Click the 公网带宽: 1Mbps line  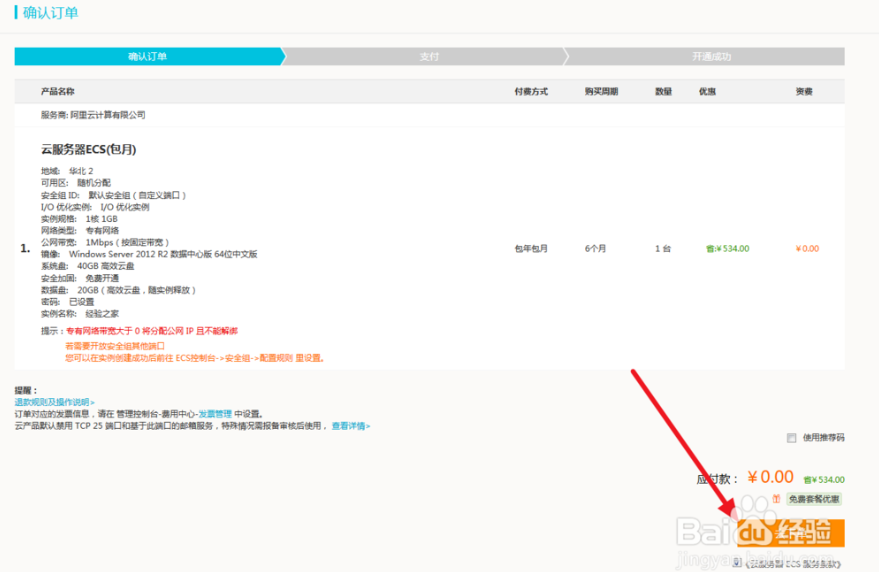coord(105,242)
